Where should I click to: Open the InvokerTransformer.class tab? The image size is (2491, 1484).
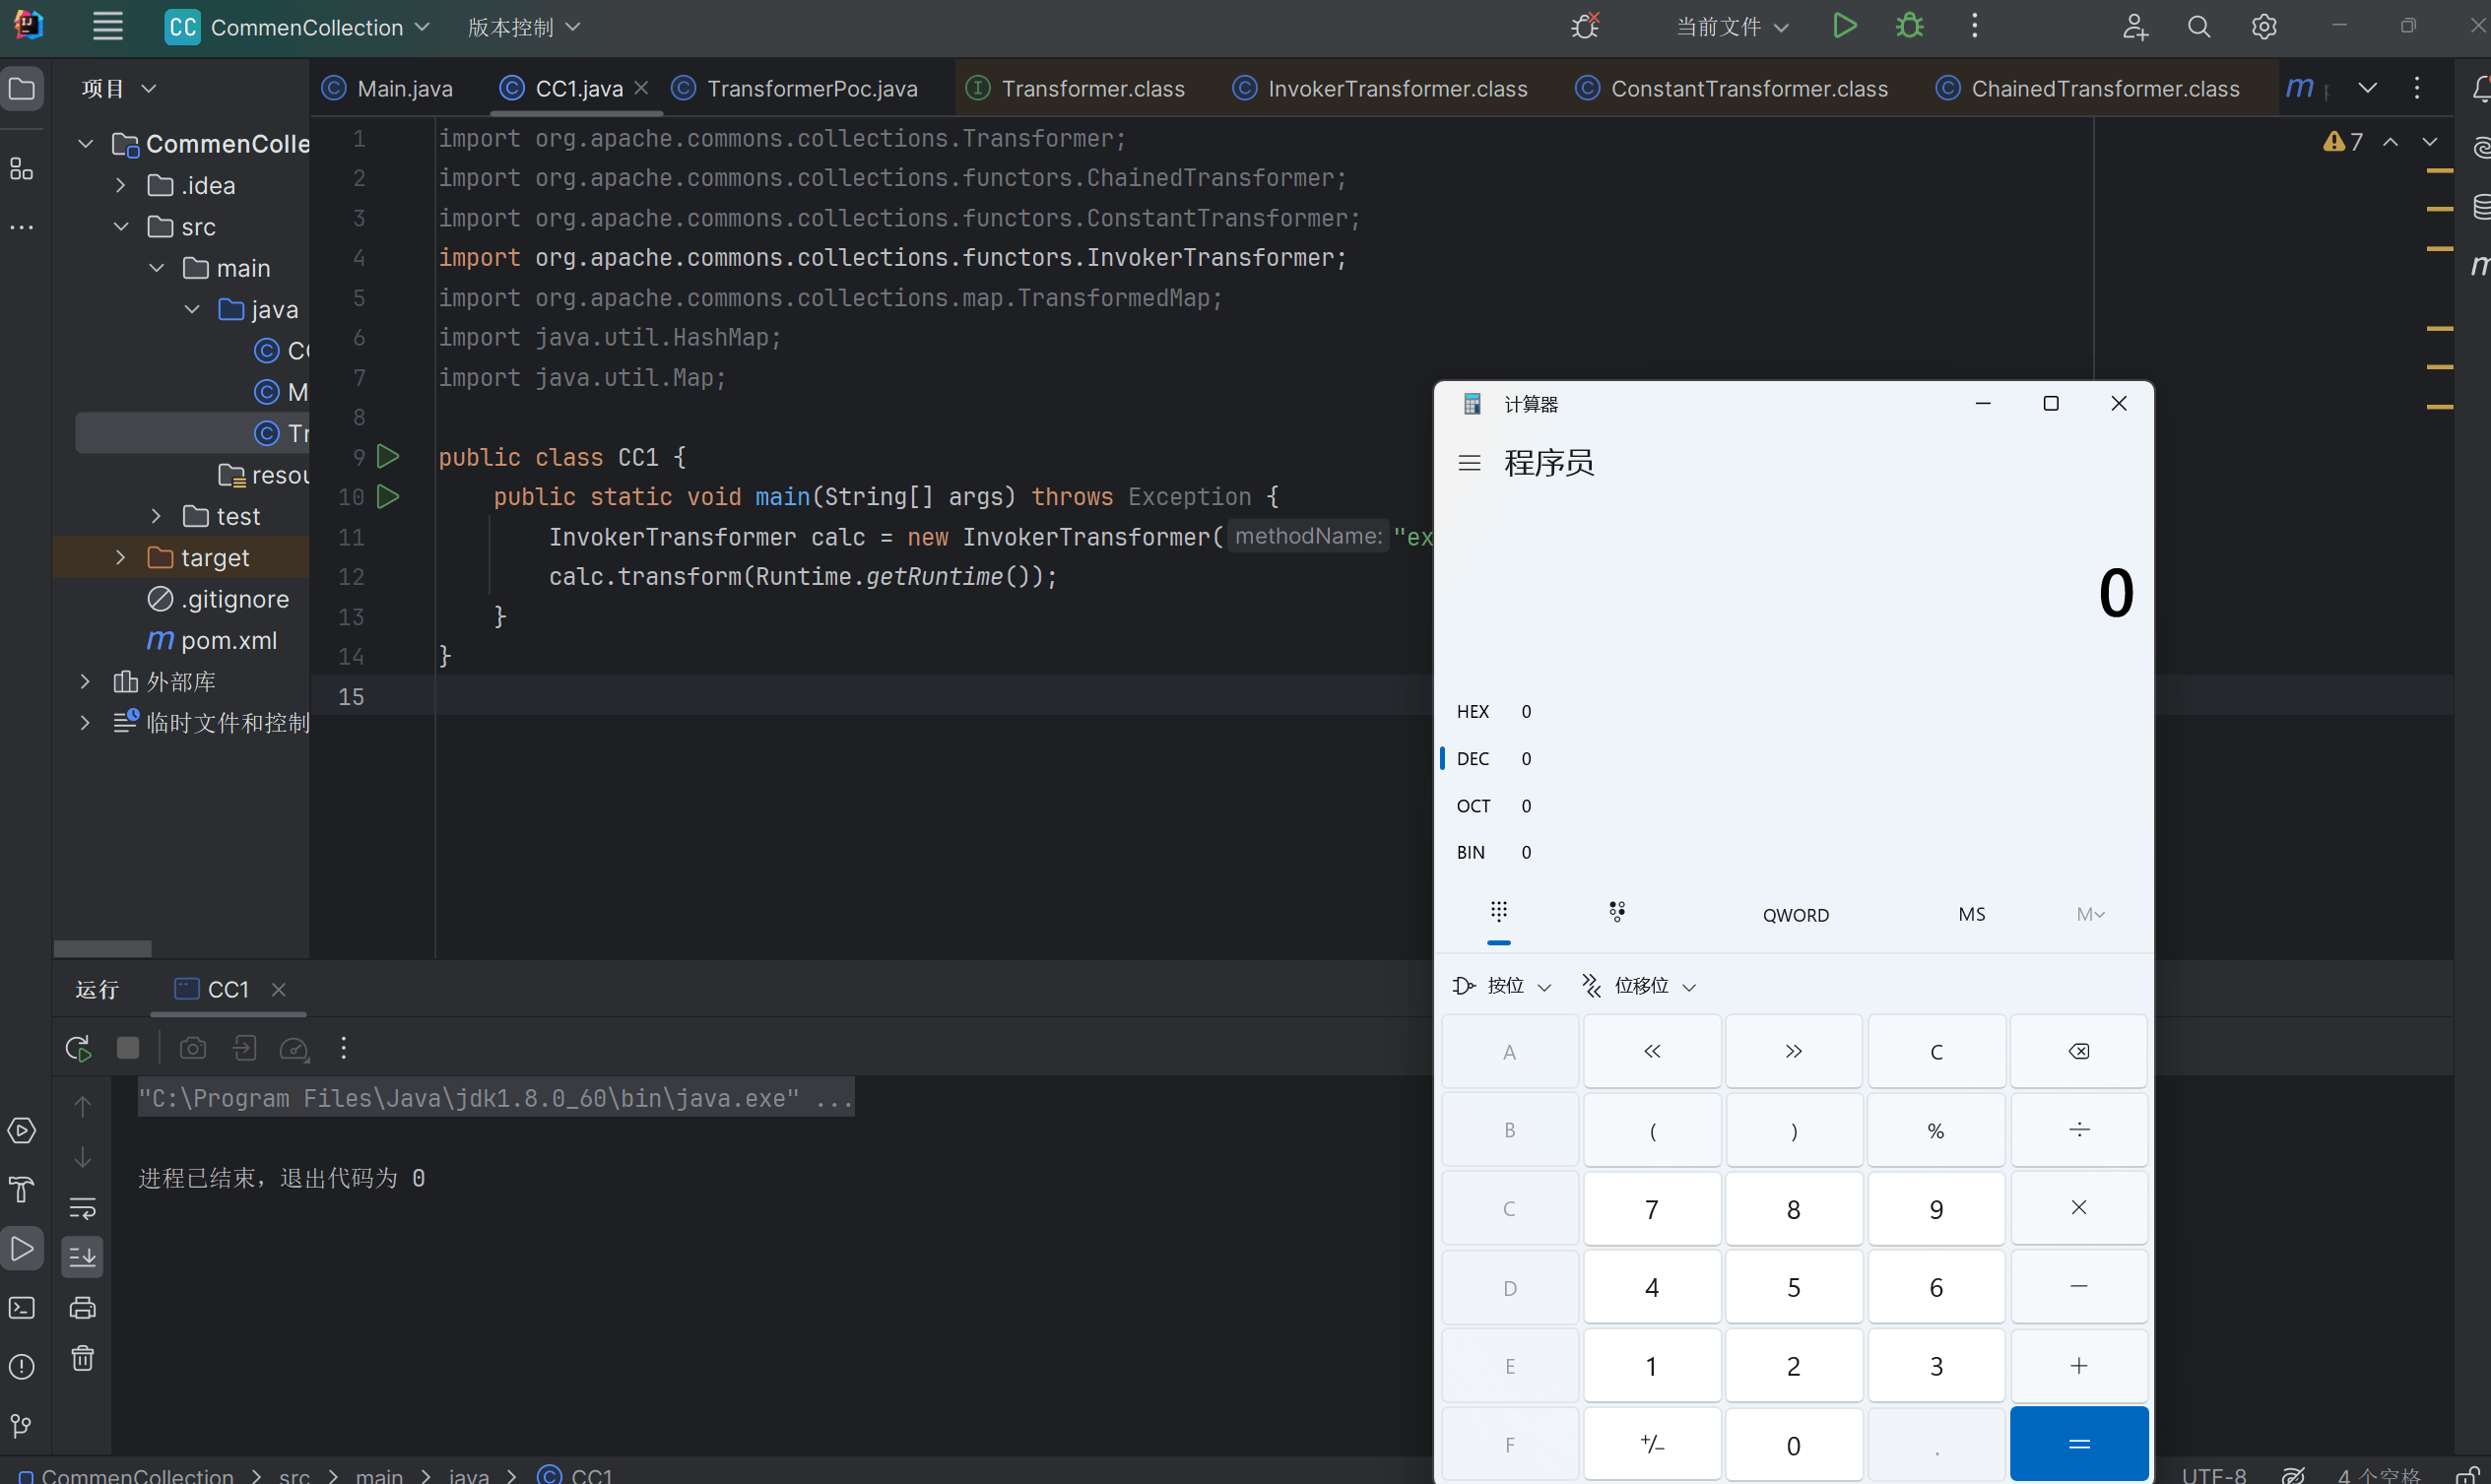tap(1396, 89)
